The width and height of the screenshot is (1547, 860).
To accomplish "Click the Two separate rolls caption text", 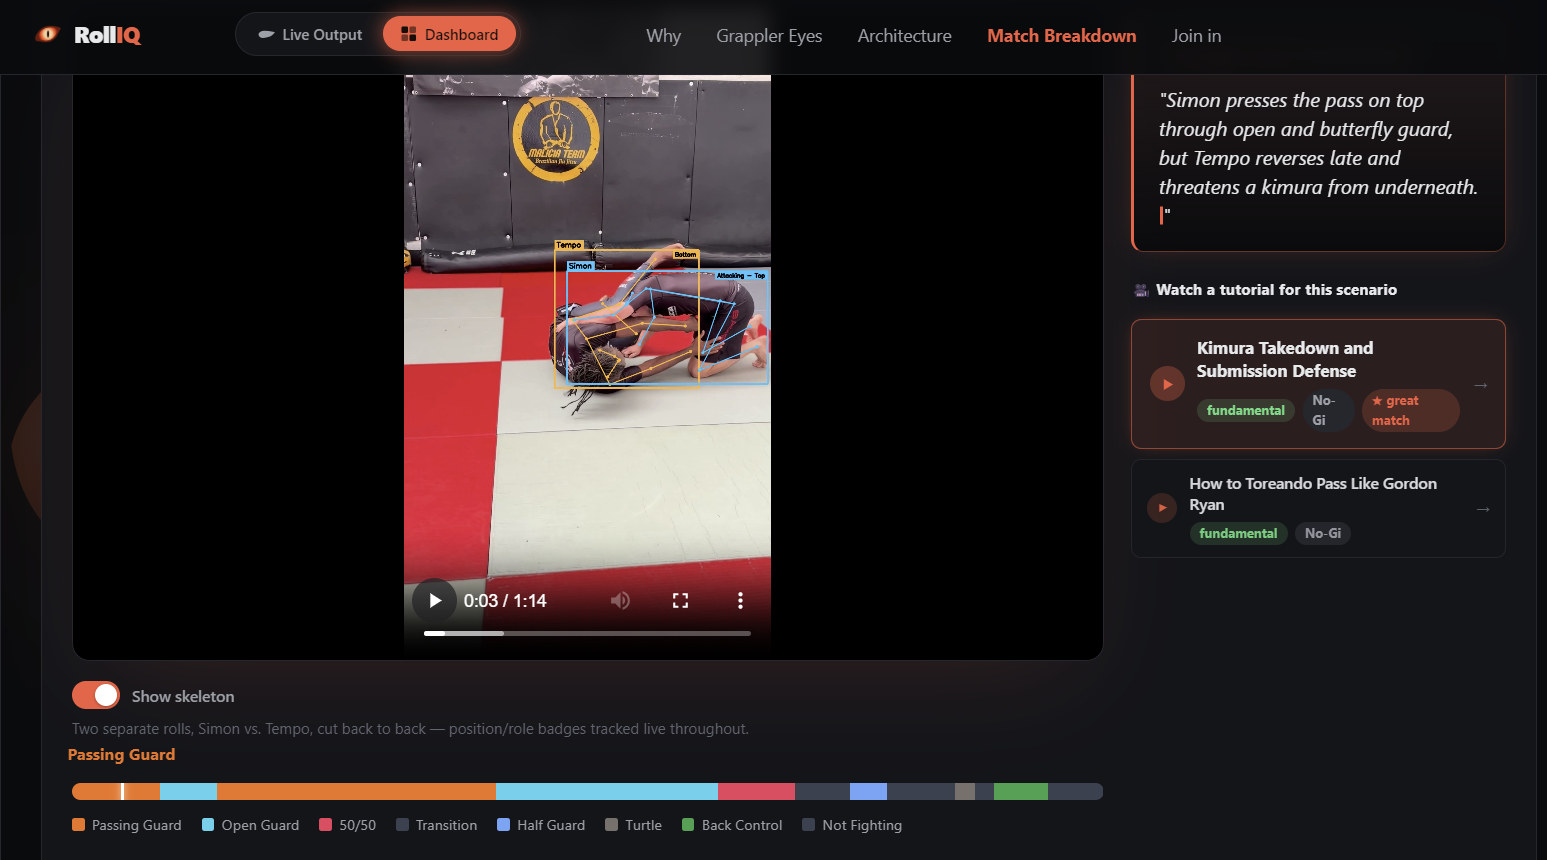I will [410, 729].
